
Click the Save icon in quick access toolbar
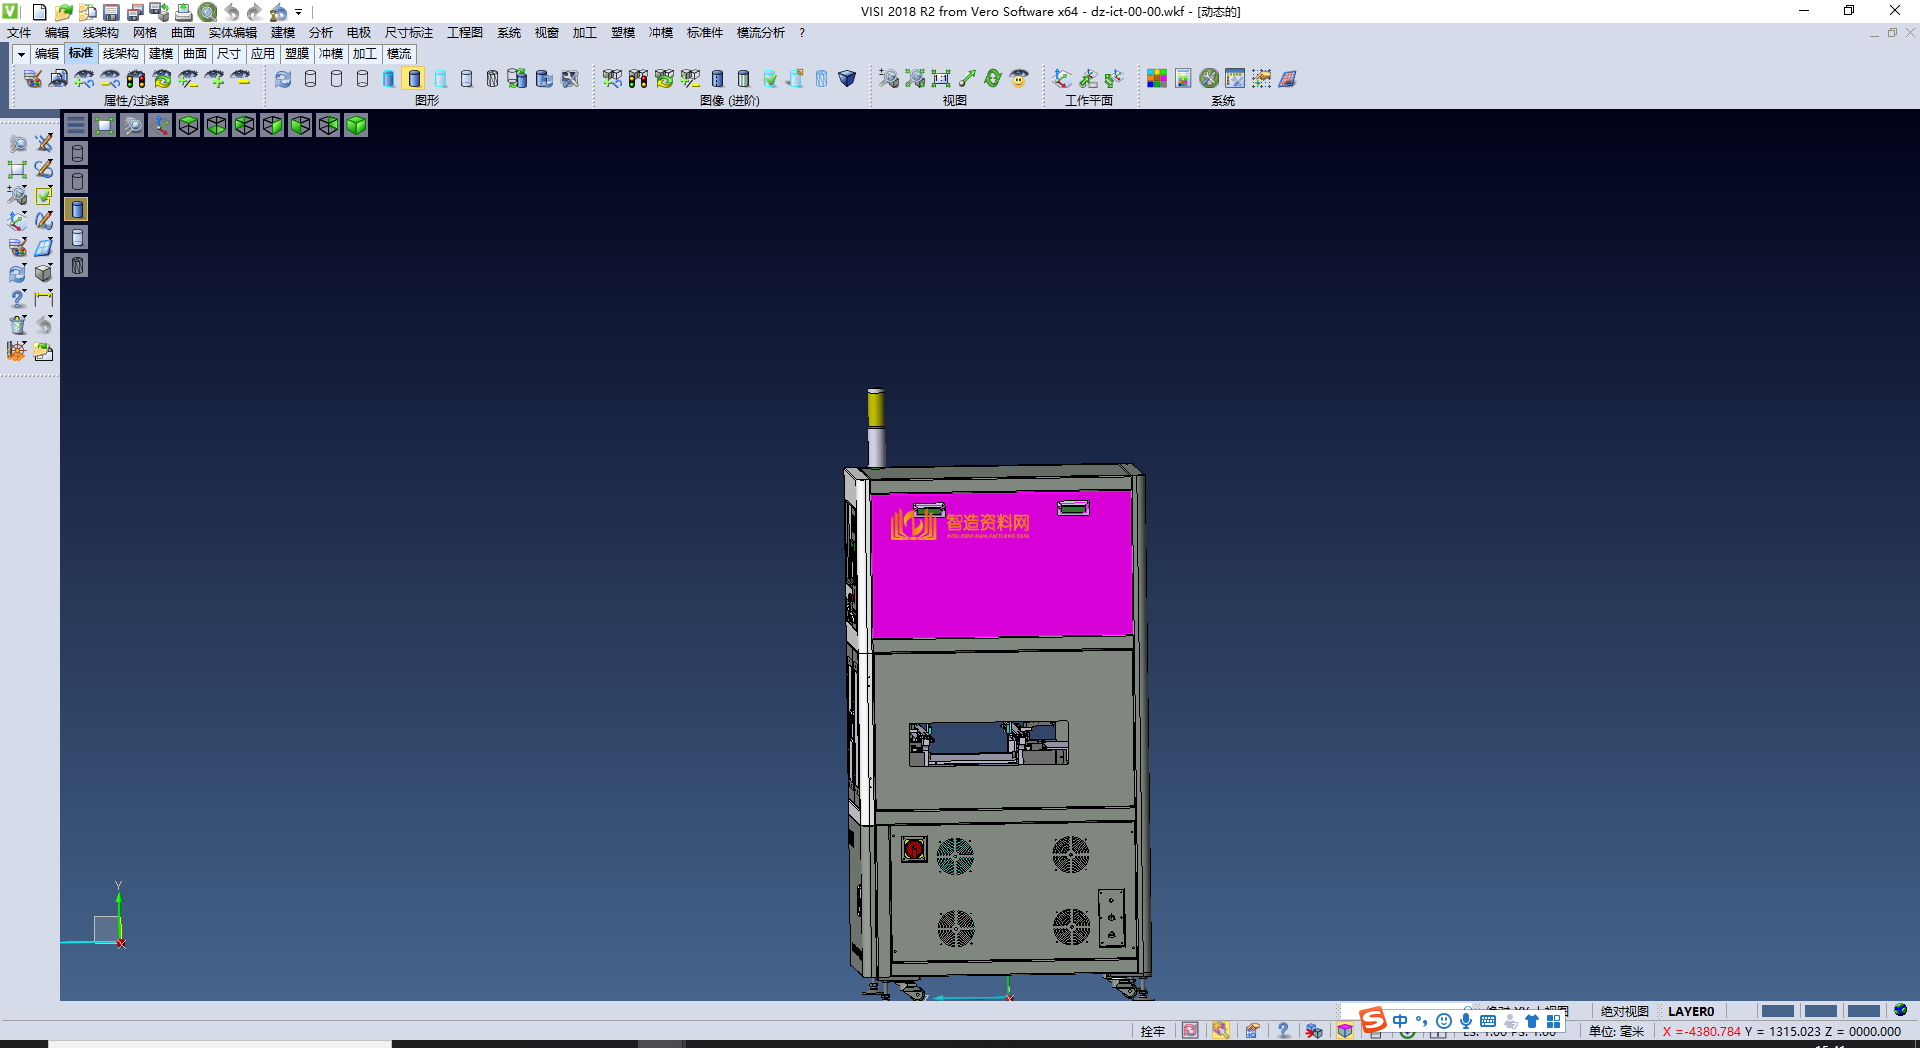[x=111, y=12]
